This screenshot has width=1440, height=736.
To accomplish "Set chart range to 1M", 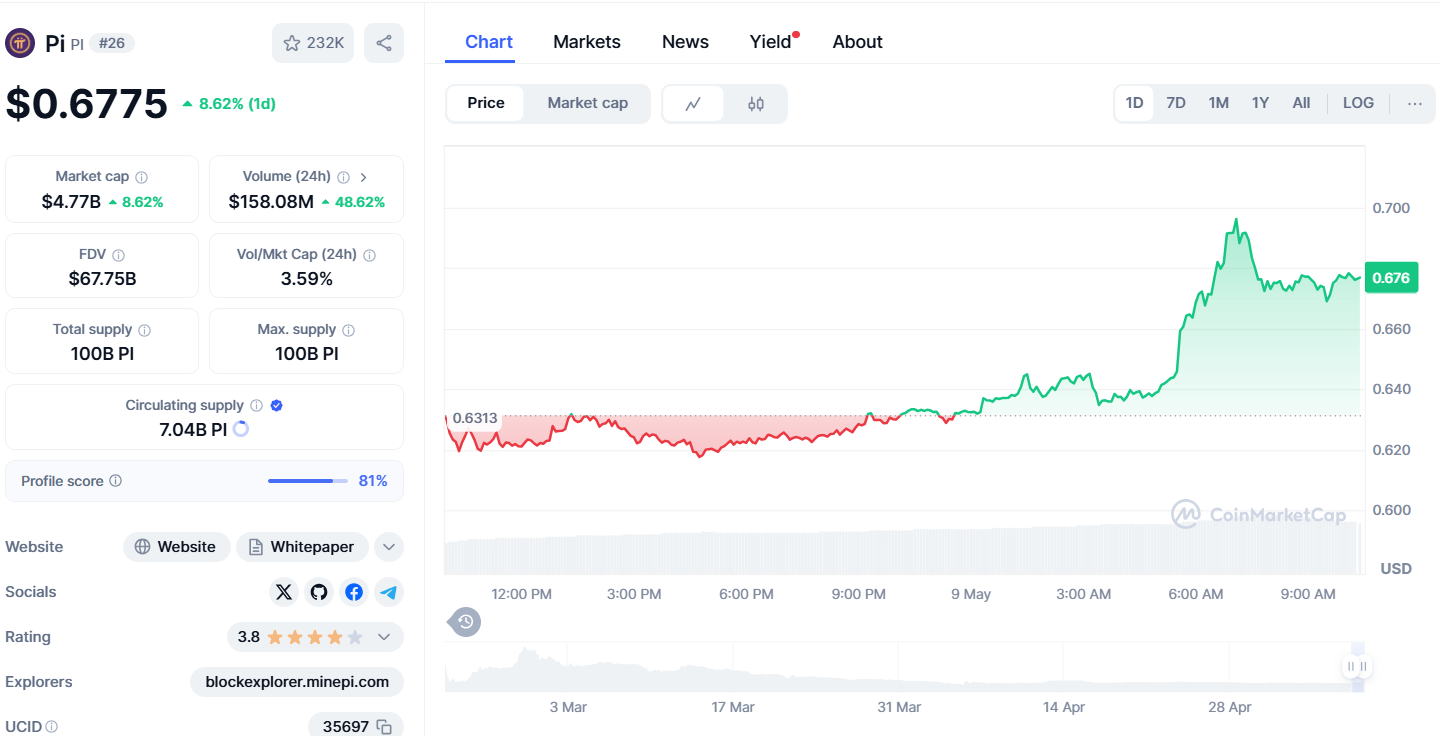I will click(x=1218, y=103).
